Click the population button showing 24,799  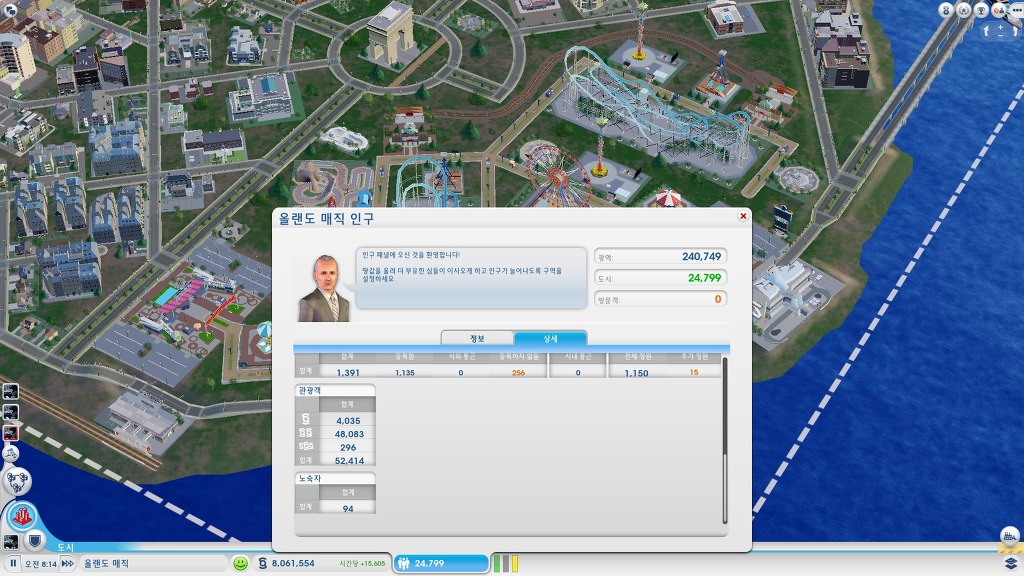pyautogui.click(x=441, y=563)
